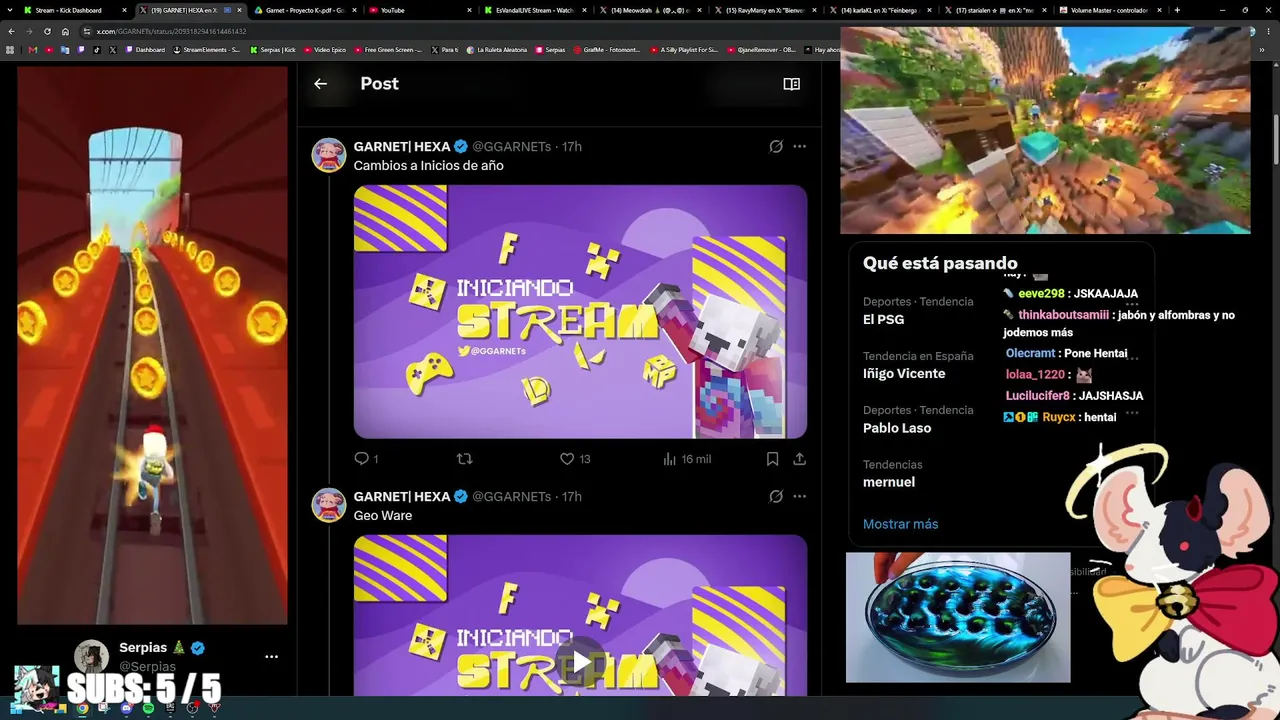Share the 'Cambios a Inicios de año' post
1280x720 pixels.
point(799,459)
